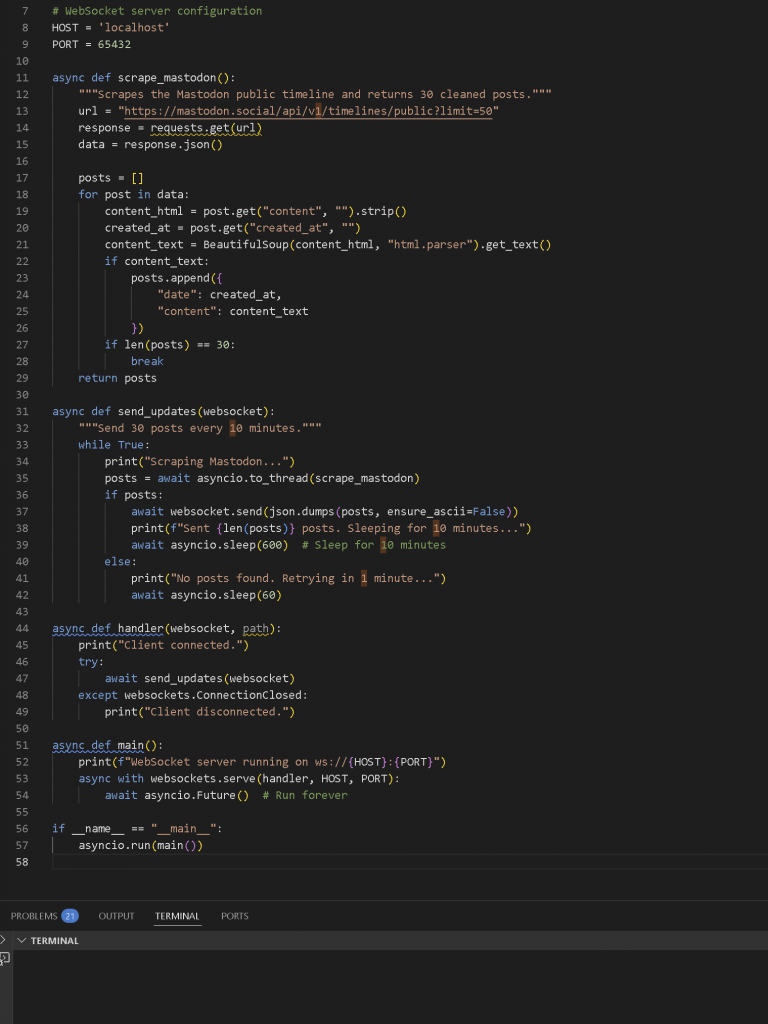Click the comment '# WebSocket server configuration'

point(157,11)
